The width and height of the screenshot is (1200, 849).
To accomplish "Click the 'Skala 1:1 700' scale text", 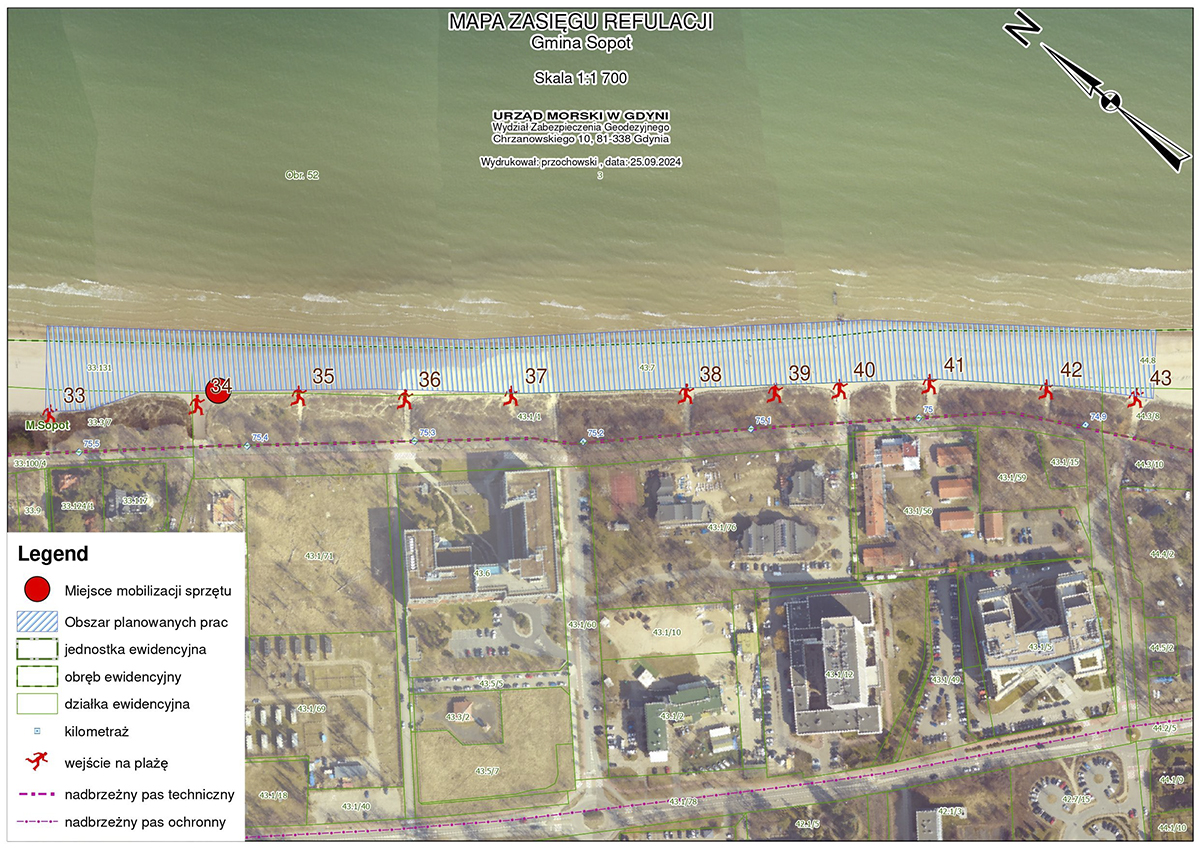I will tap(581, 77).
